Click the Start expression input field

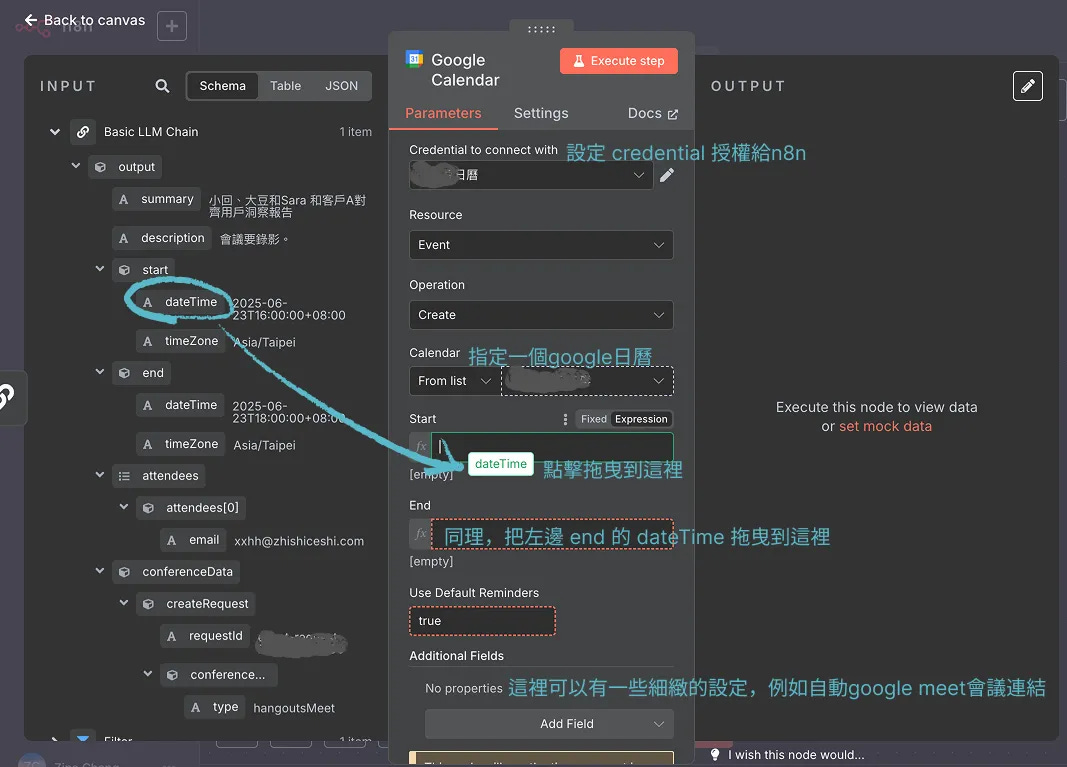pyautogui.click(x=553, y=446)
